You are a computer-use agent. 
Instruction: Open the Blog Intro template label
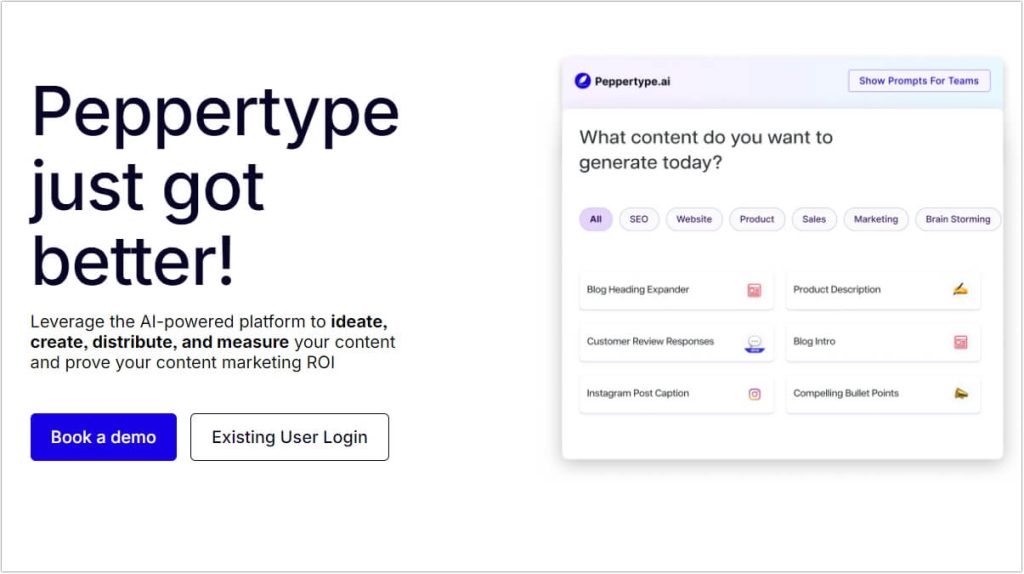(814, 342)
